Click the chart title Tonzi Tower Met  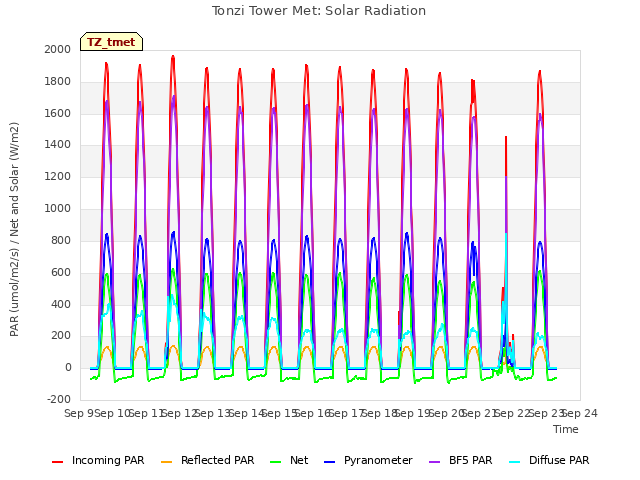(318, 11)
